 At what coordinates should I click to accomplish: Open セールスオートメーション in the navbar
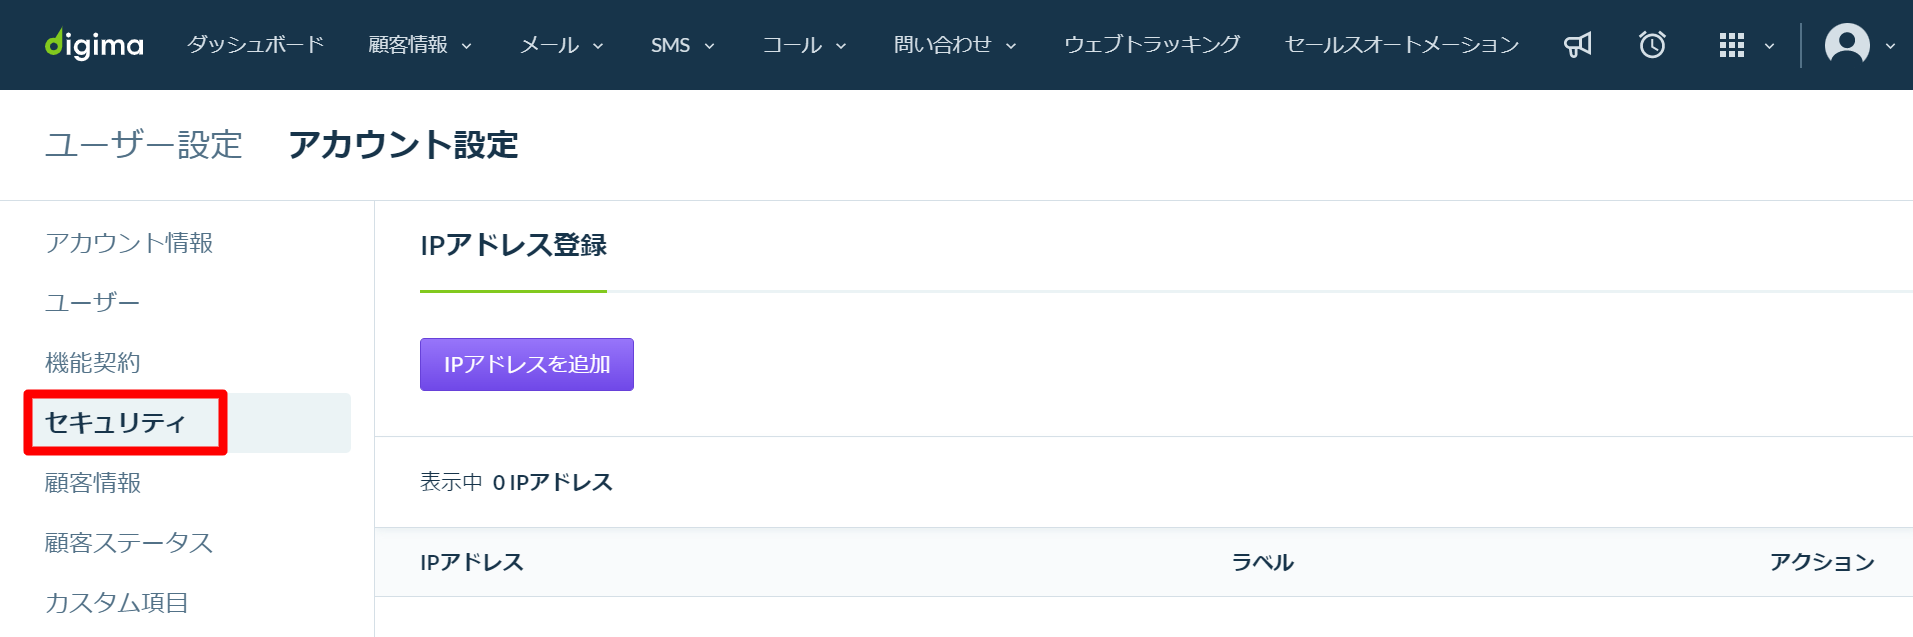(1402, 45)
